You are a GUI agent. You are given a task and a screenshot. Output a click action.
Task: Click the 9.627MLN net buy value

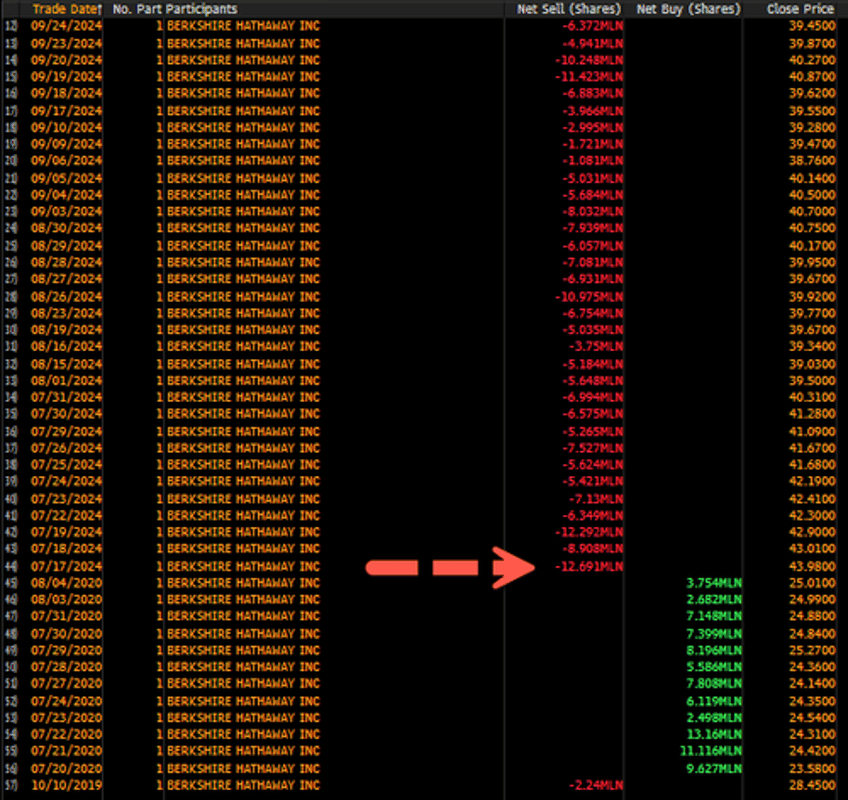click(x=714, y=769)
